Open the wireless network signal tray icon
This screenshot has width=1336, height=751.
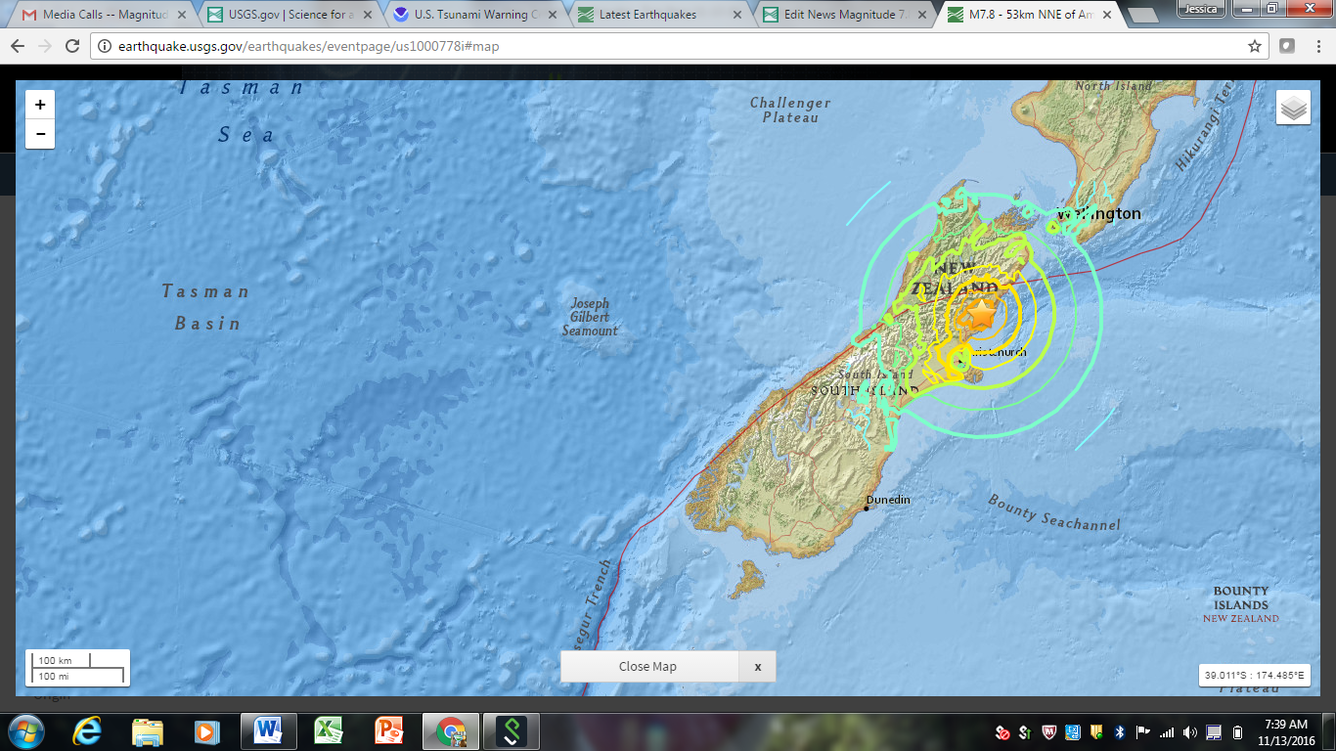(x=1166, y=733)
